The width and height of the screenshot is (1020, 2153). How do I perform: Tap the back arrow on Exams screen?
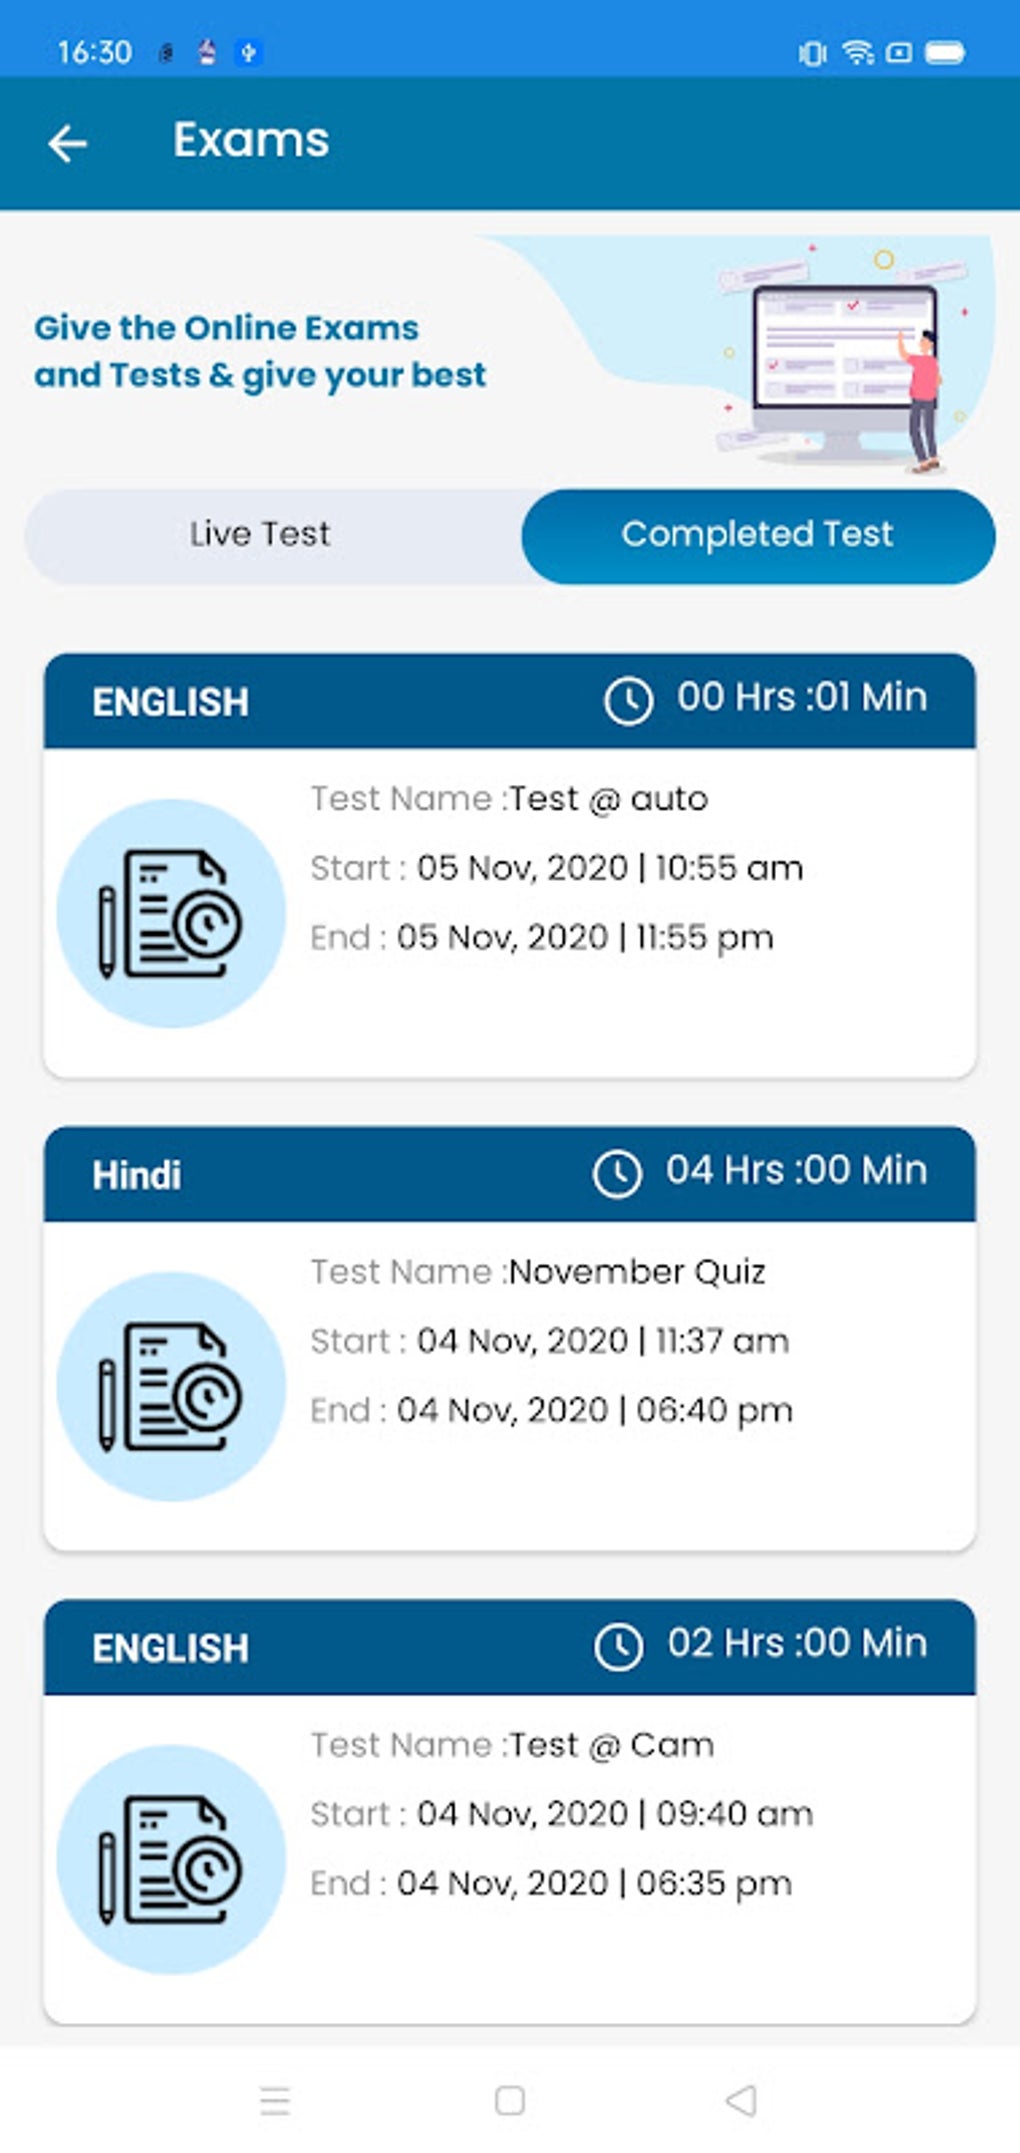click(x=66, y=142)
